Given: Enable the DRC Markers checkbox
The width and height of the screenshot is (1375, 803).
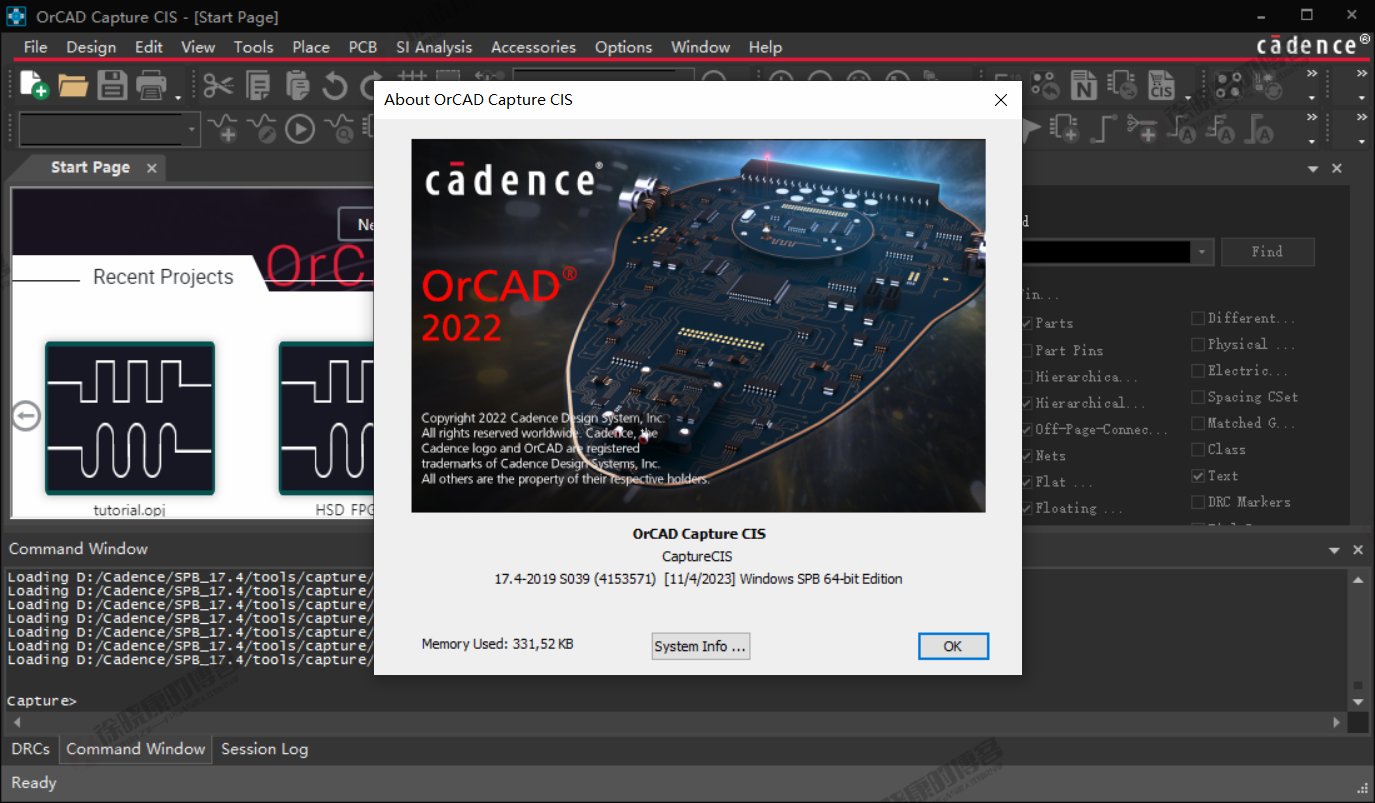Looking at the screenshot, I should click(1198, 503).
